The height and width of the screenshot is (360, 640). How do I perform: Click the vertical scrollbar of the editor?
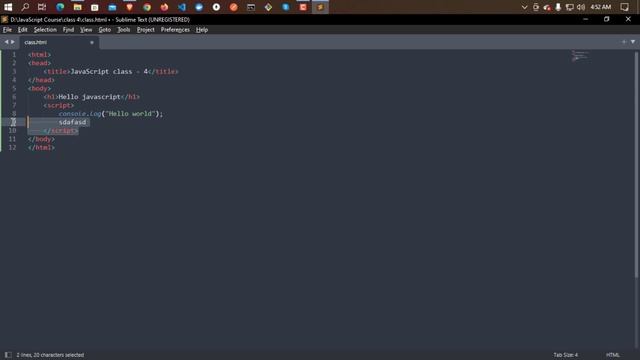click(x=636, y=165)
